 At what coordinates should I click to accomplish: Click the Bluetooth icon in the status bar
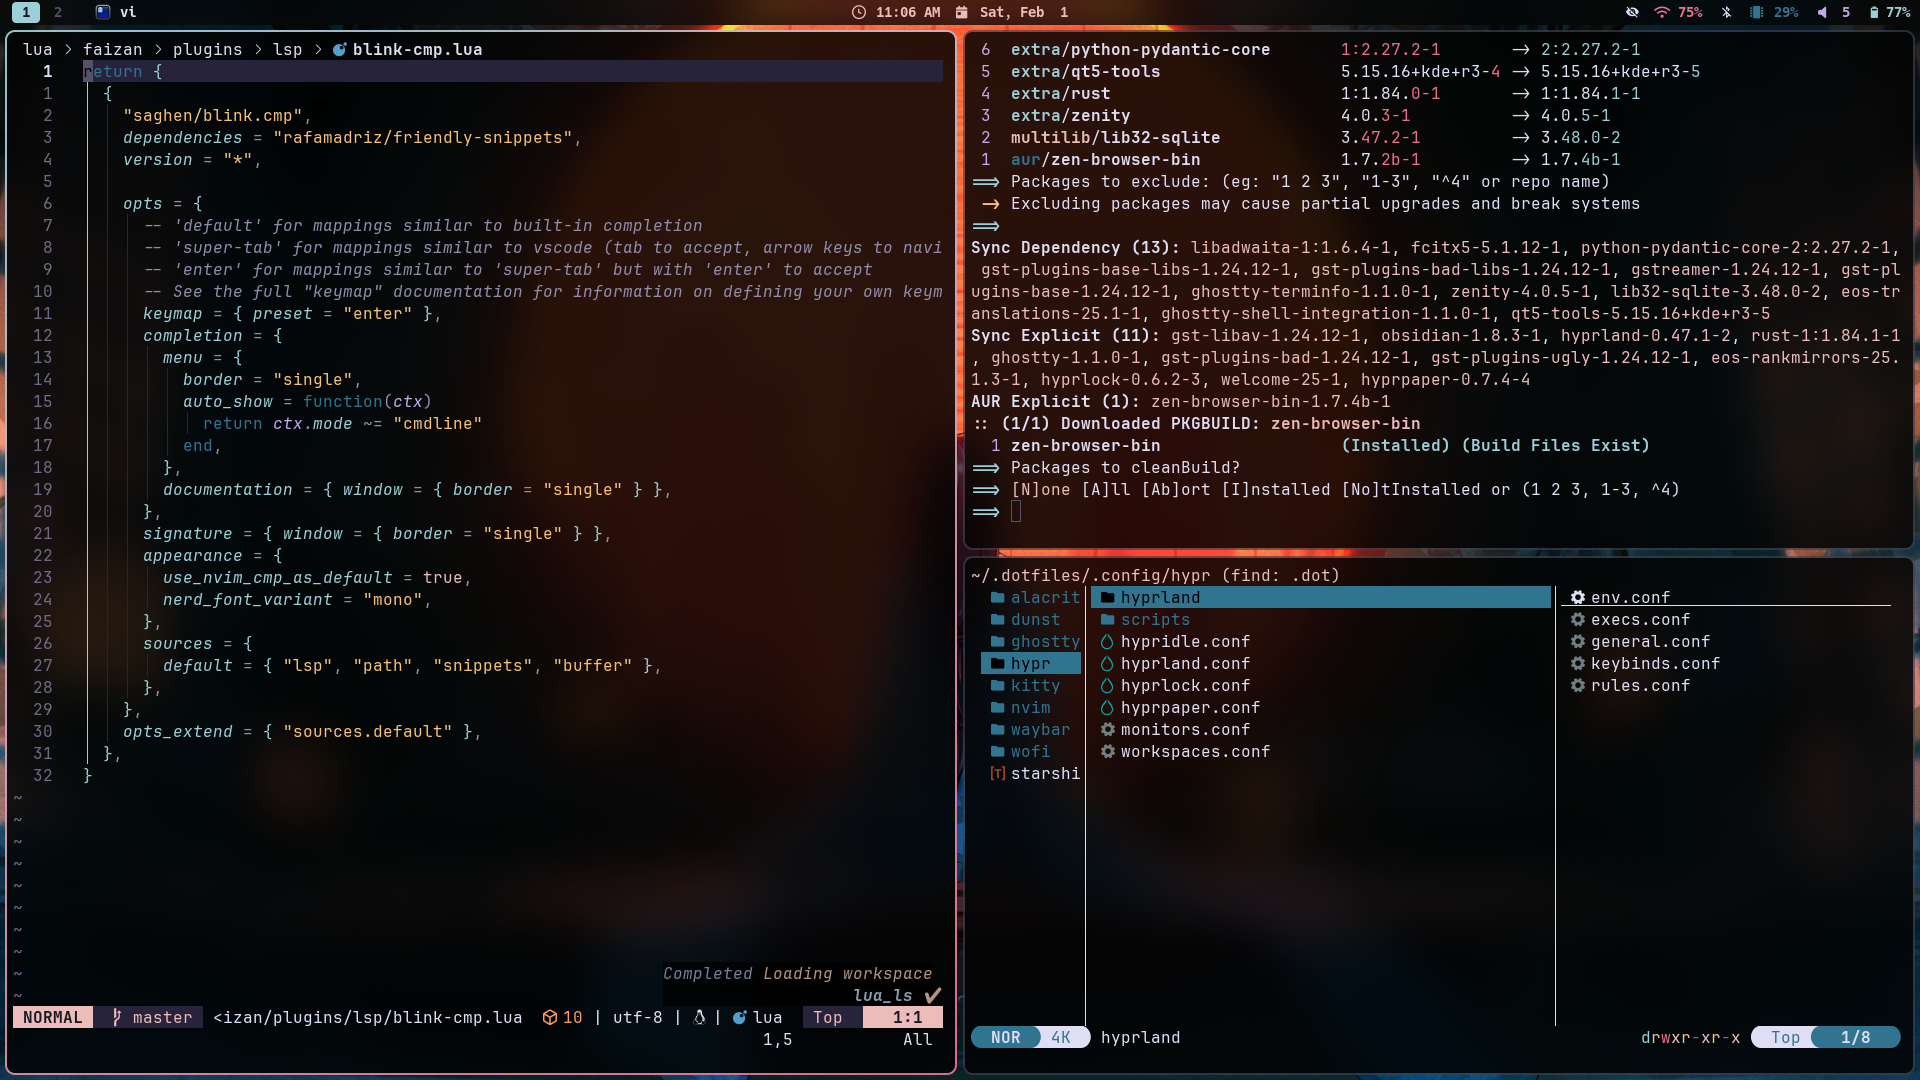[1726, 12]
